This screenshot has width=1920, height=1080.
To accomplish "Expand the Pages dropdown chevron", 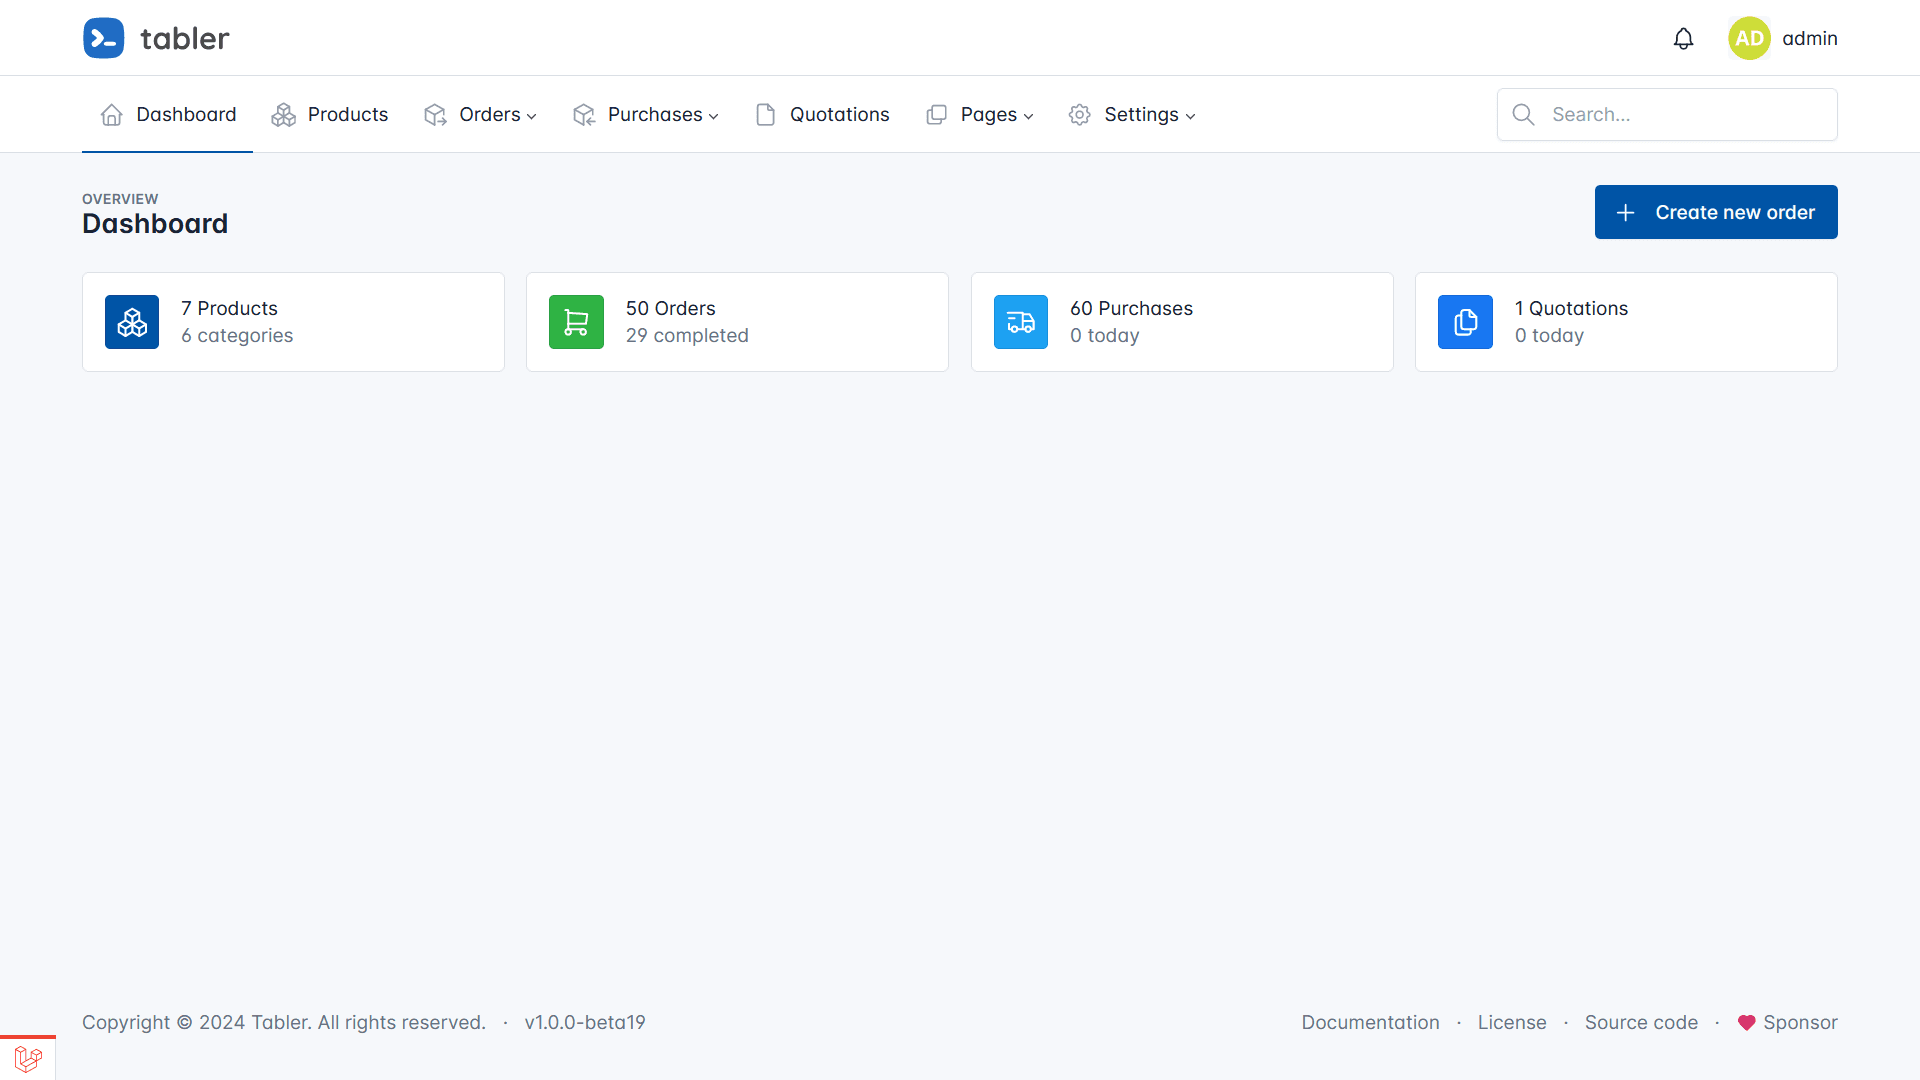I will [x=1029, y=117].
